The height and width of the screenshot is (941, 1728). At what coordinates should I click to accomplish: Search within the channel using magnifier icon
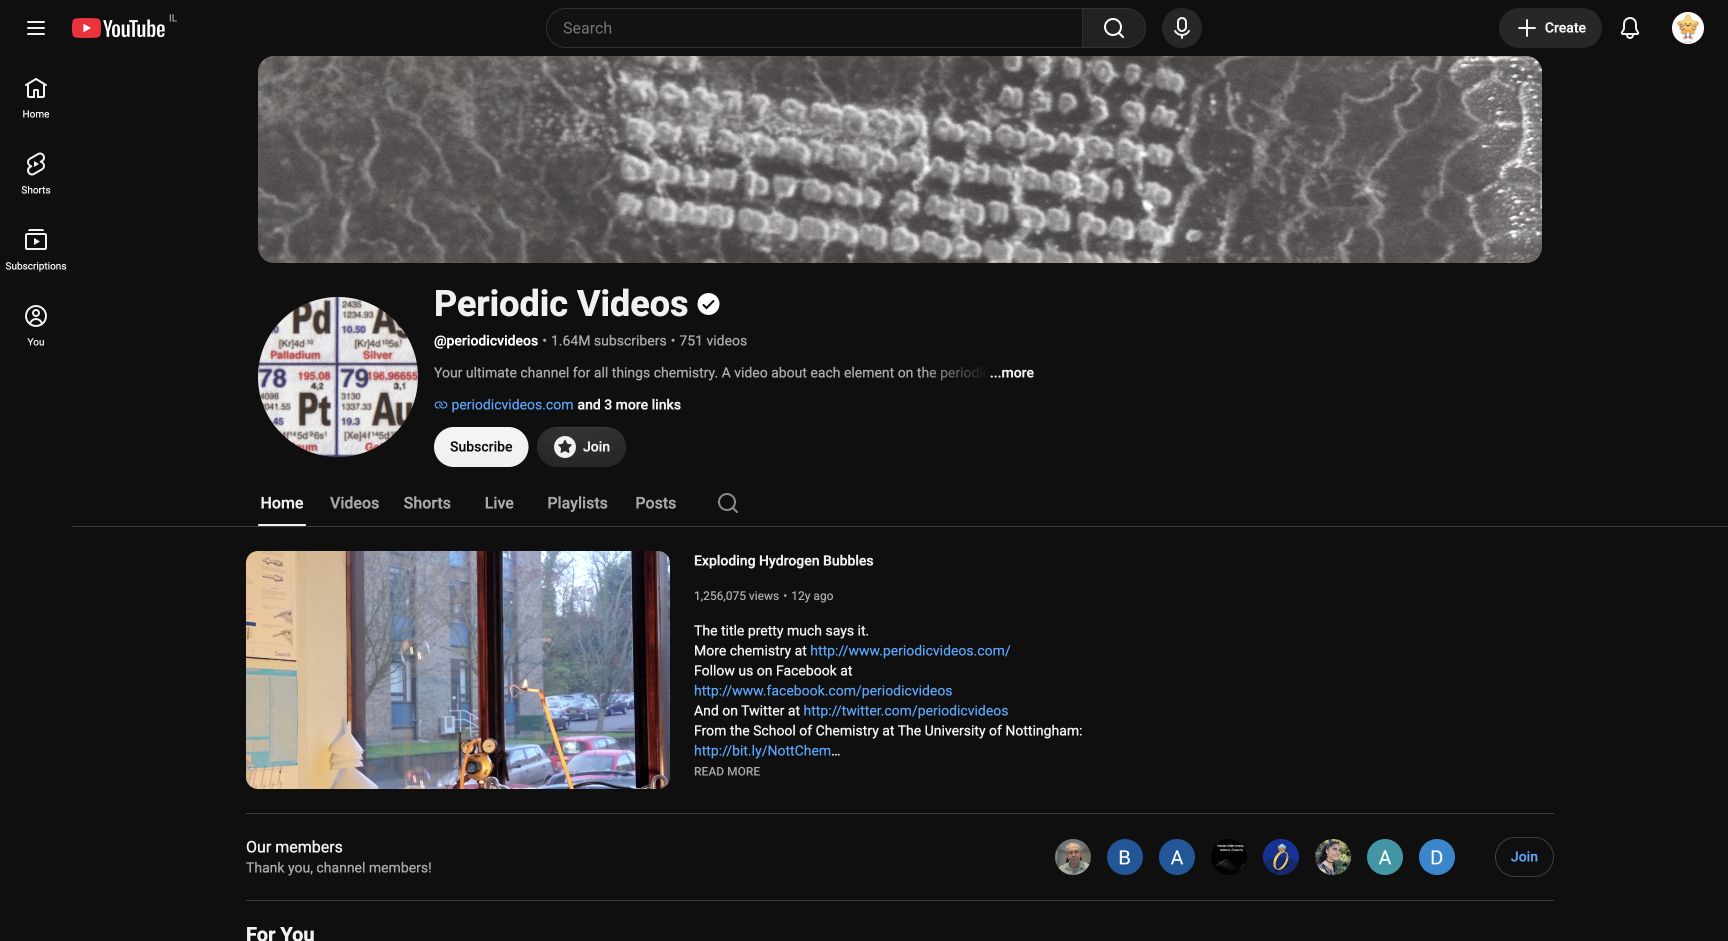click(x=728, y=503)
